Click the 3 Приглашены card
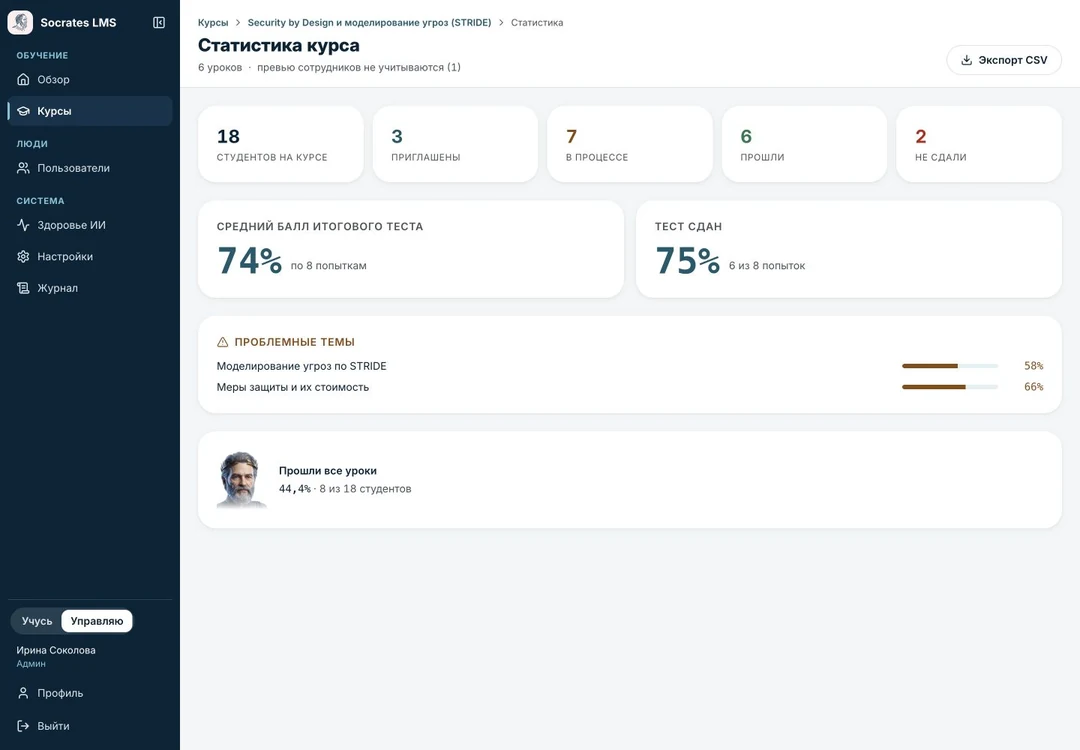 (455, 144)
